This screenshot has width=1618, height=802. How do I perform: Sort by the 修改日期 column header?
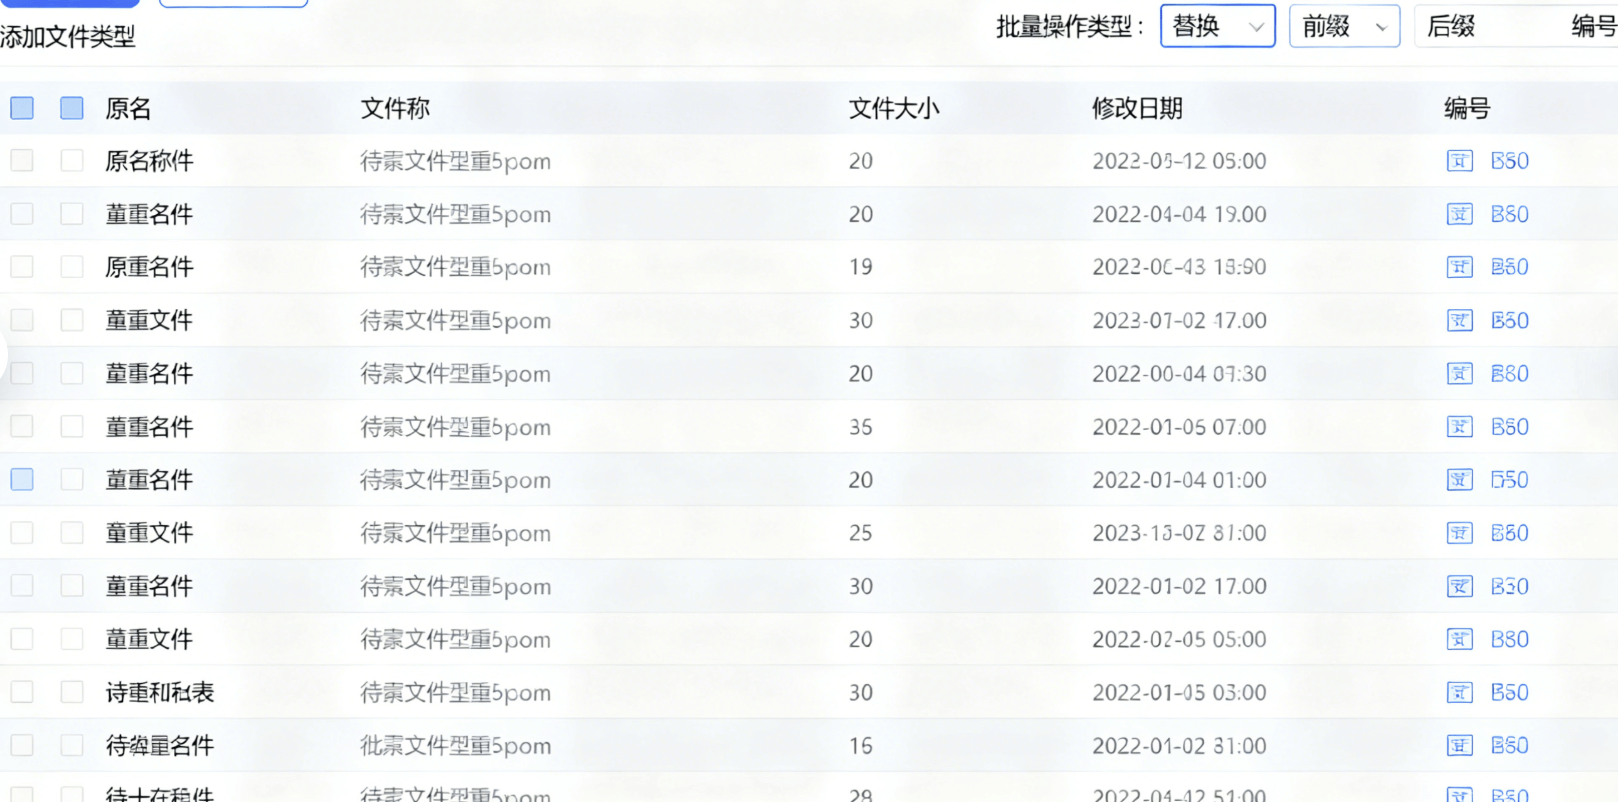(x=1137, y=108)
